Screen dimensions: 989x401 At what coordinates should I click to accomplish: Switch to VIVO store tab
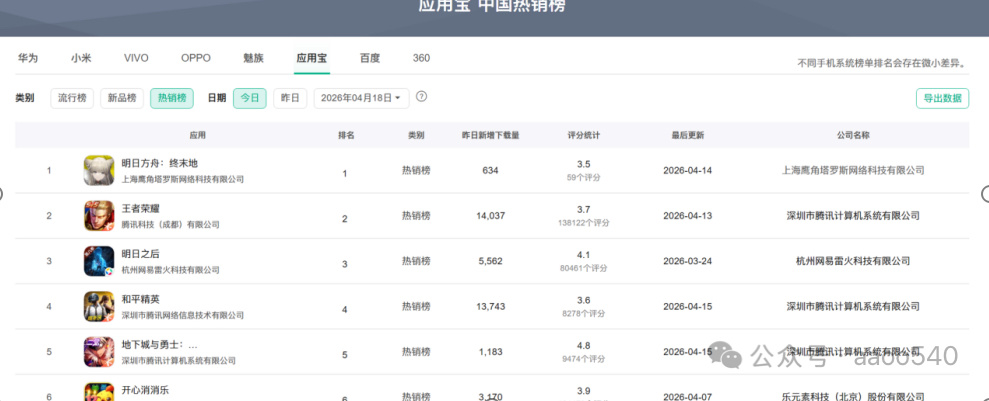pos(136,58)
